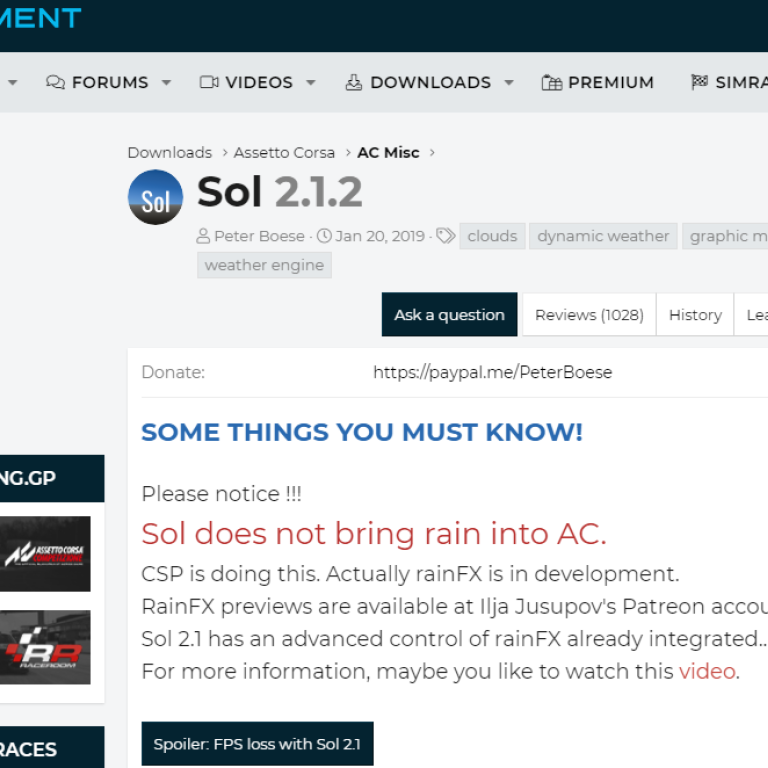Open the FORUMS menu
Viewport: 768px width, 768px height.
pos(110,82)
